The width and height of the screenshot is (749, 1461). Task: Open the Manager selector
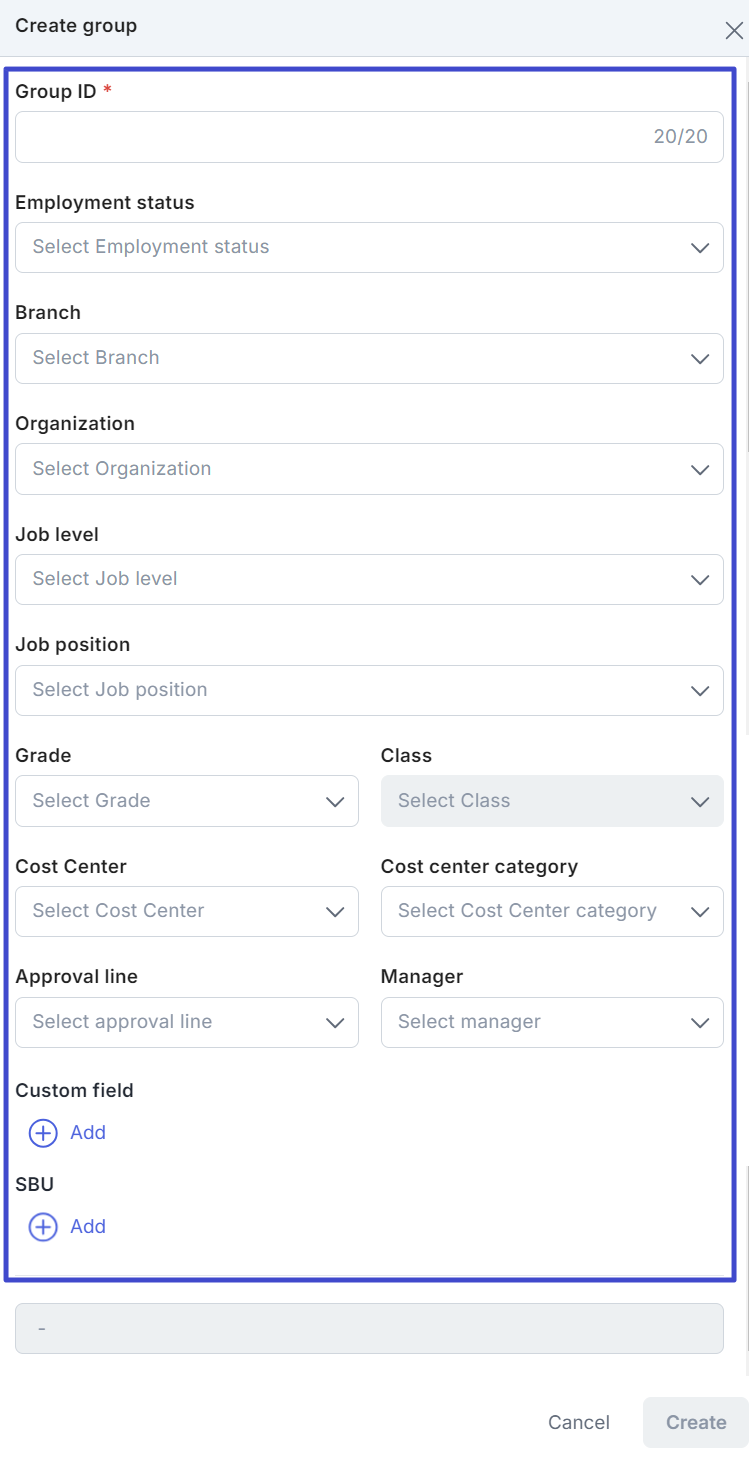pos(551,1022)
